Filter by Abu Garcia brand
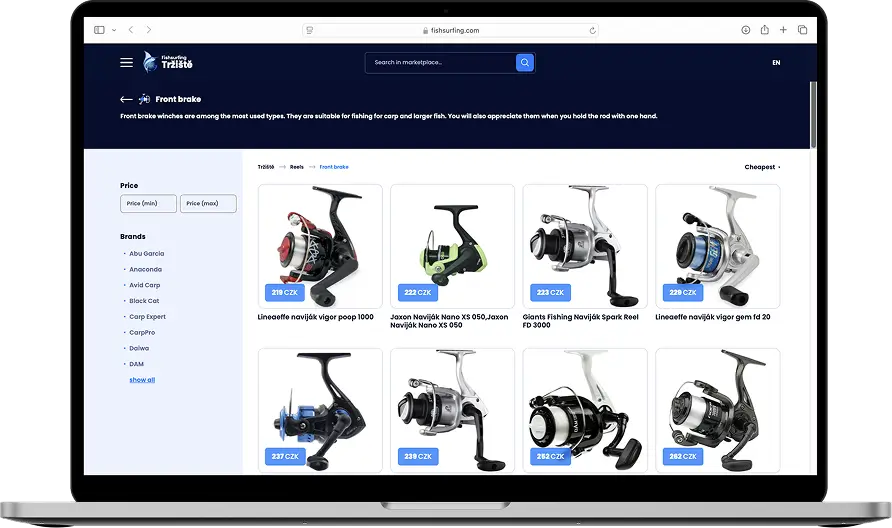This screenshot has width=892, height=528. click(x=147, y=254)
